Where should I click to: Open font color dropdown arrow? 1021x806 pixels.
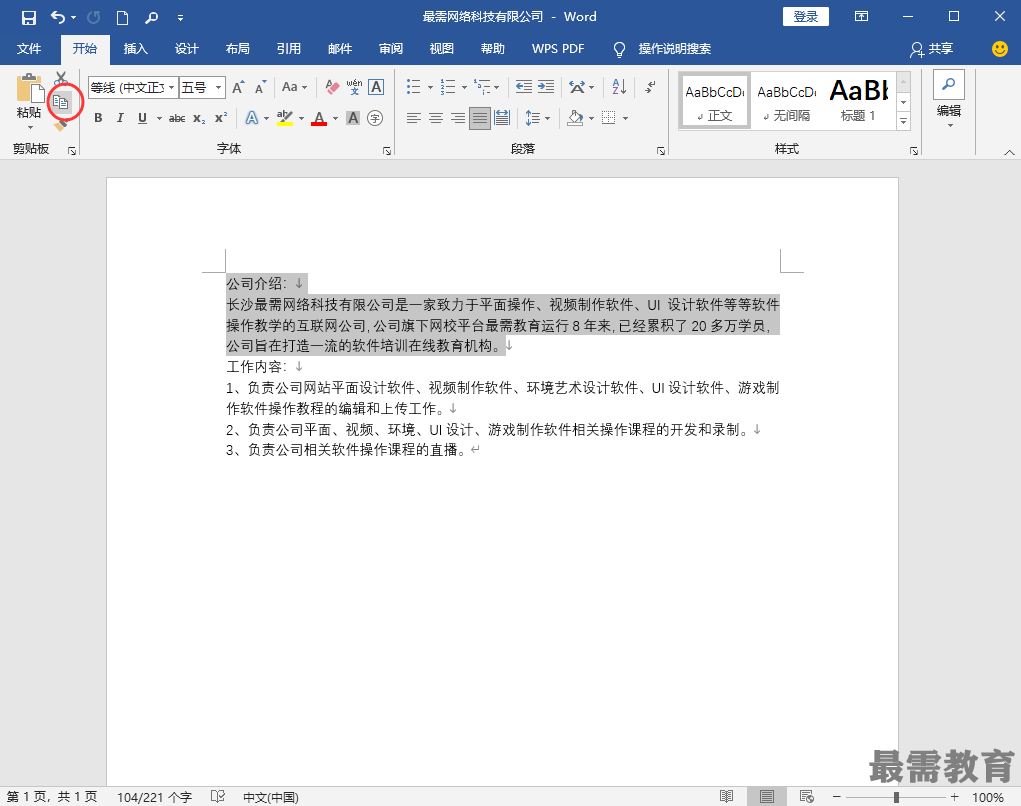click(x=335, y=118)
